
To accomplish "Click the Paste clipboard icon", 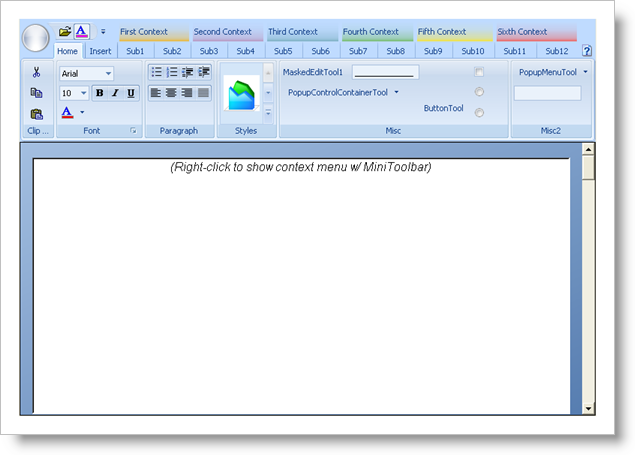I will coord(36,114).
